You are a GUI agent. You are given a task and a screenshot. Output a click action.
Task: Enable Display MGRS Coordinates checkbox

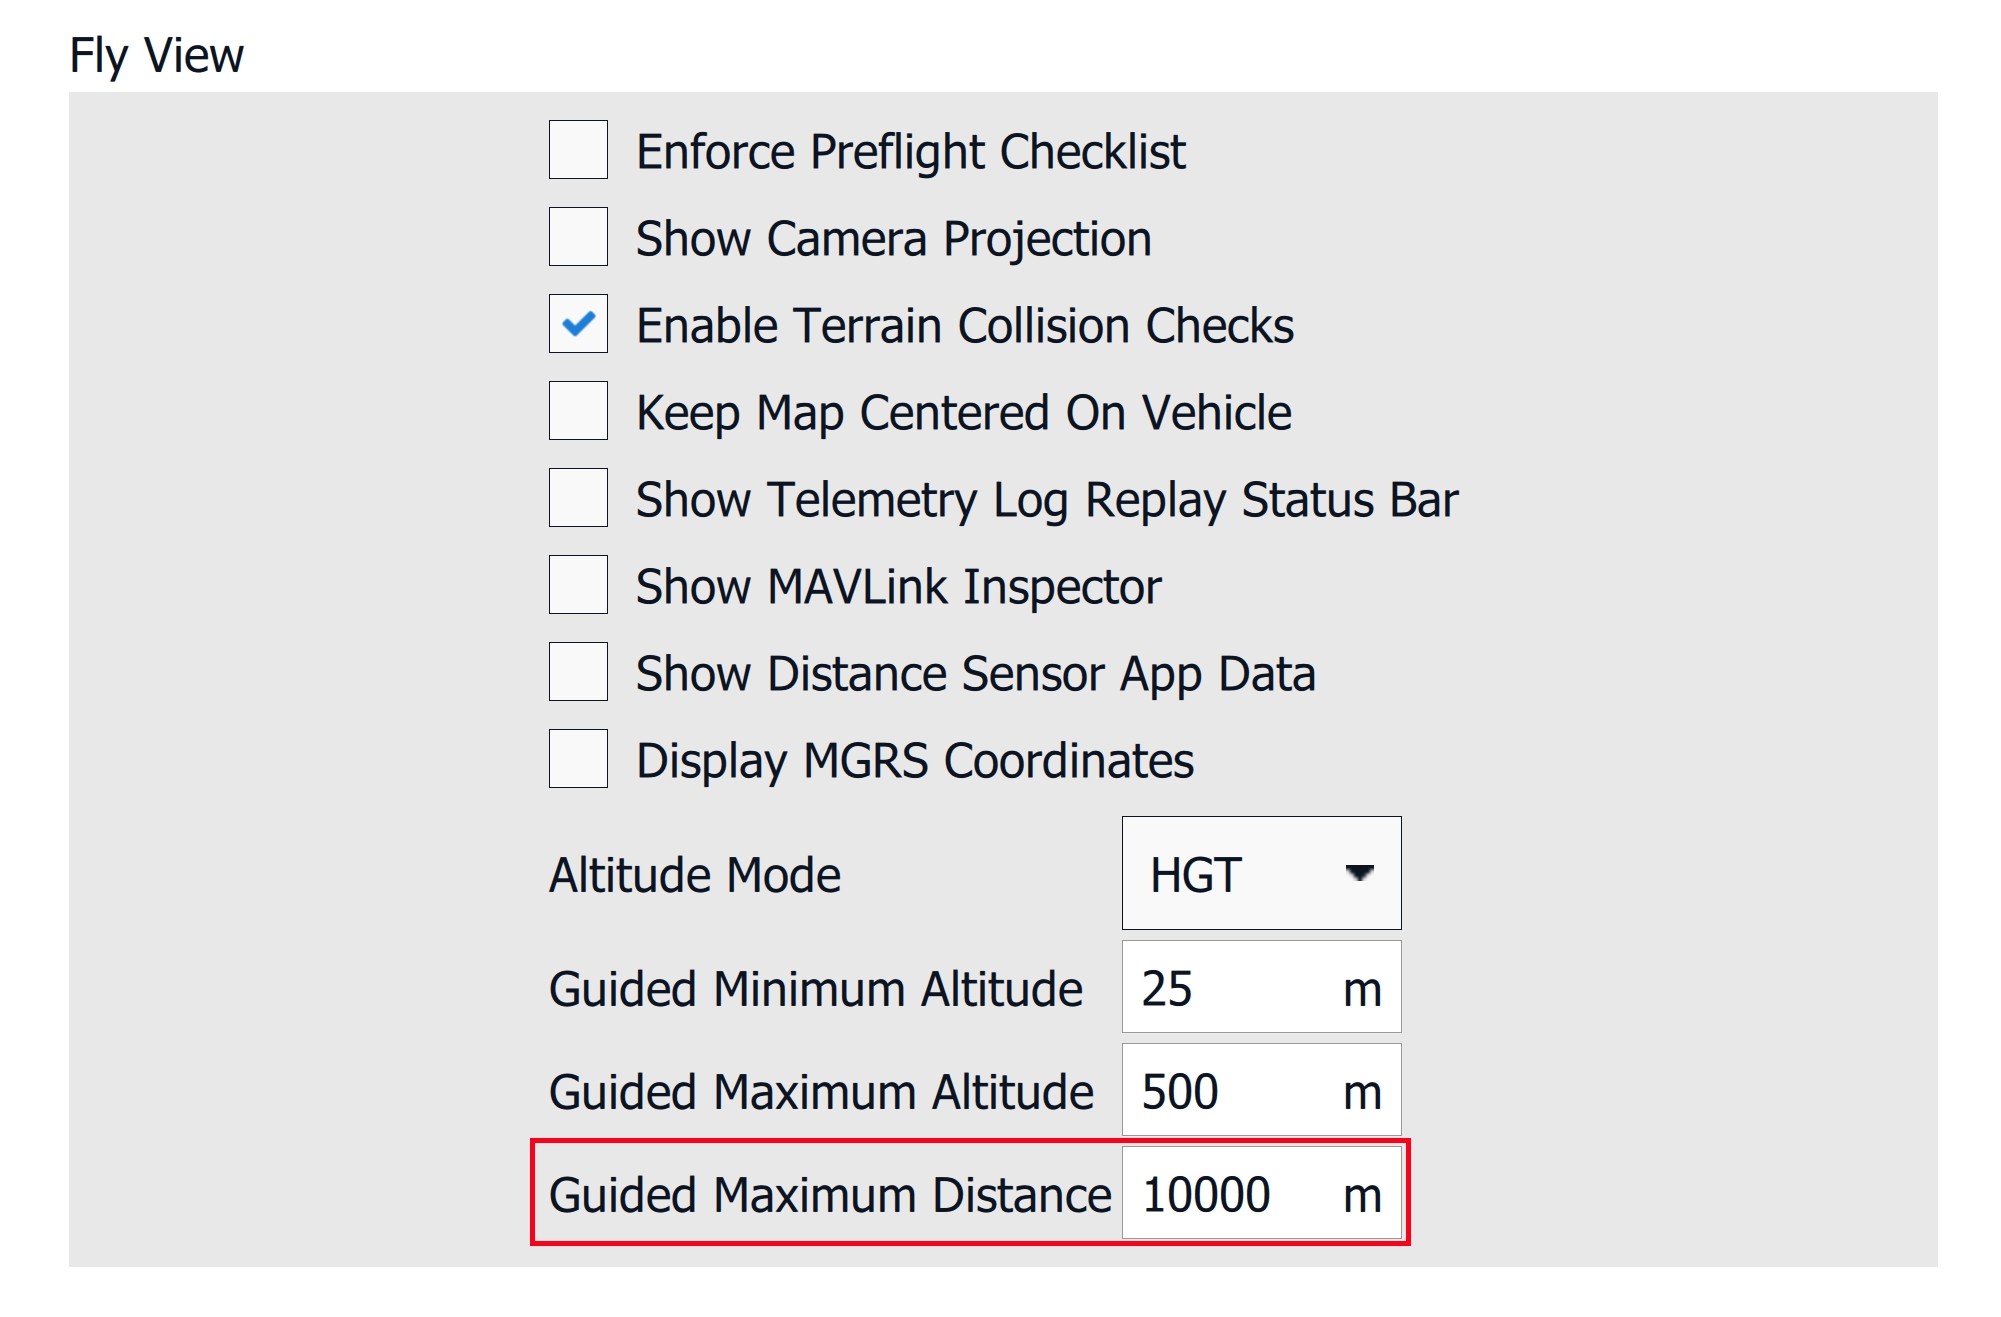click(578, 759)
